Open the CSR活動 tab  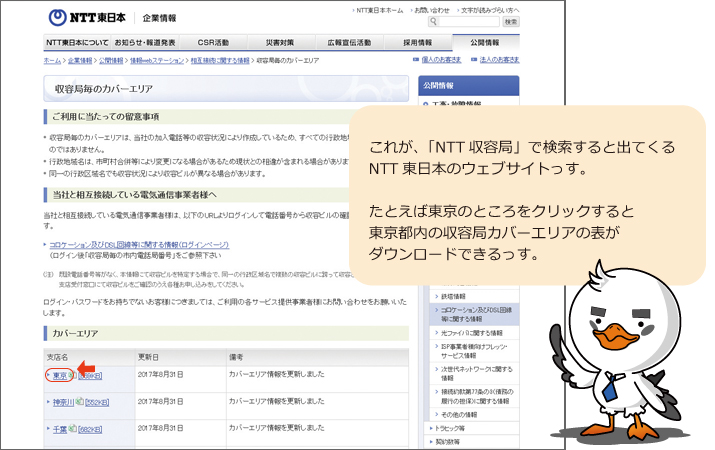[213, 42]
